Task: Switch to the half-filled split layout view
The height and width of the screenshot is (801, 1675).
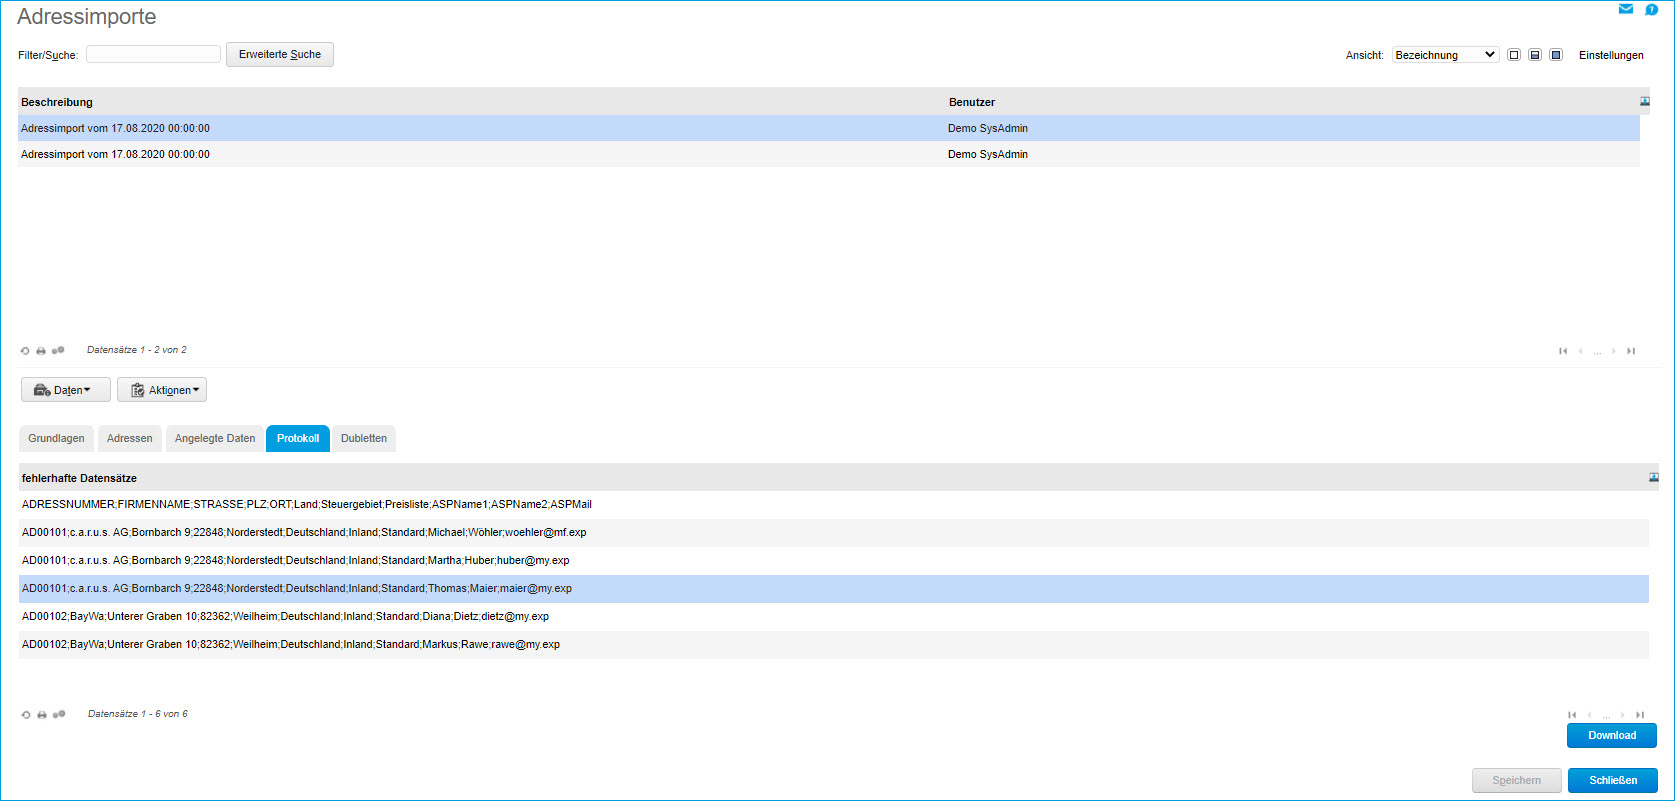Action: pyautogui.click(x=1535, y=55)
